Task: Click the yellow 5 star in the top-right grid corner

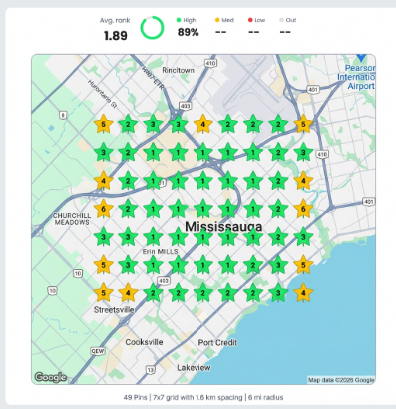Action: click(303, 124)
